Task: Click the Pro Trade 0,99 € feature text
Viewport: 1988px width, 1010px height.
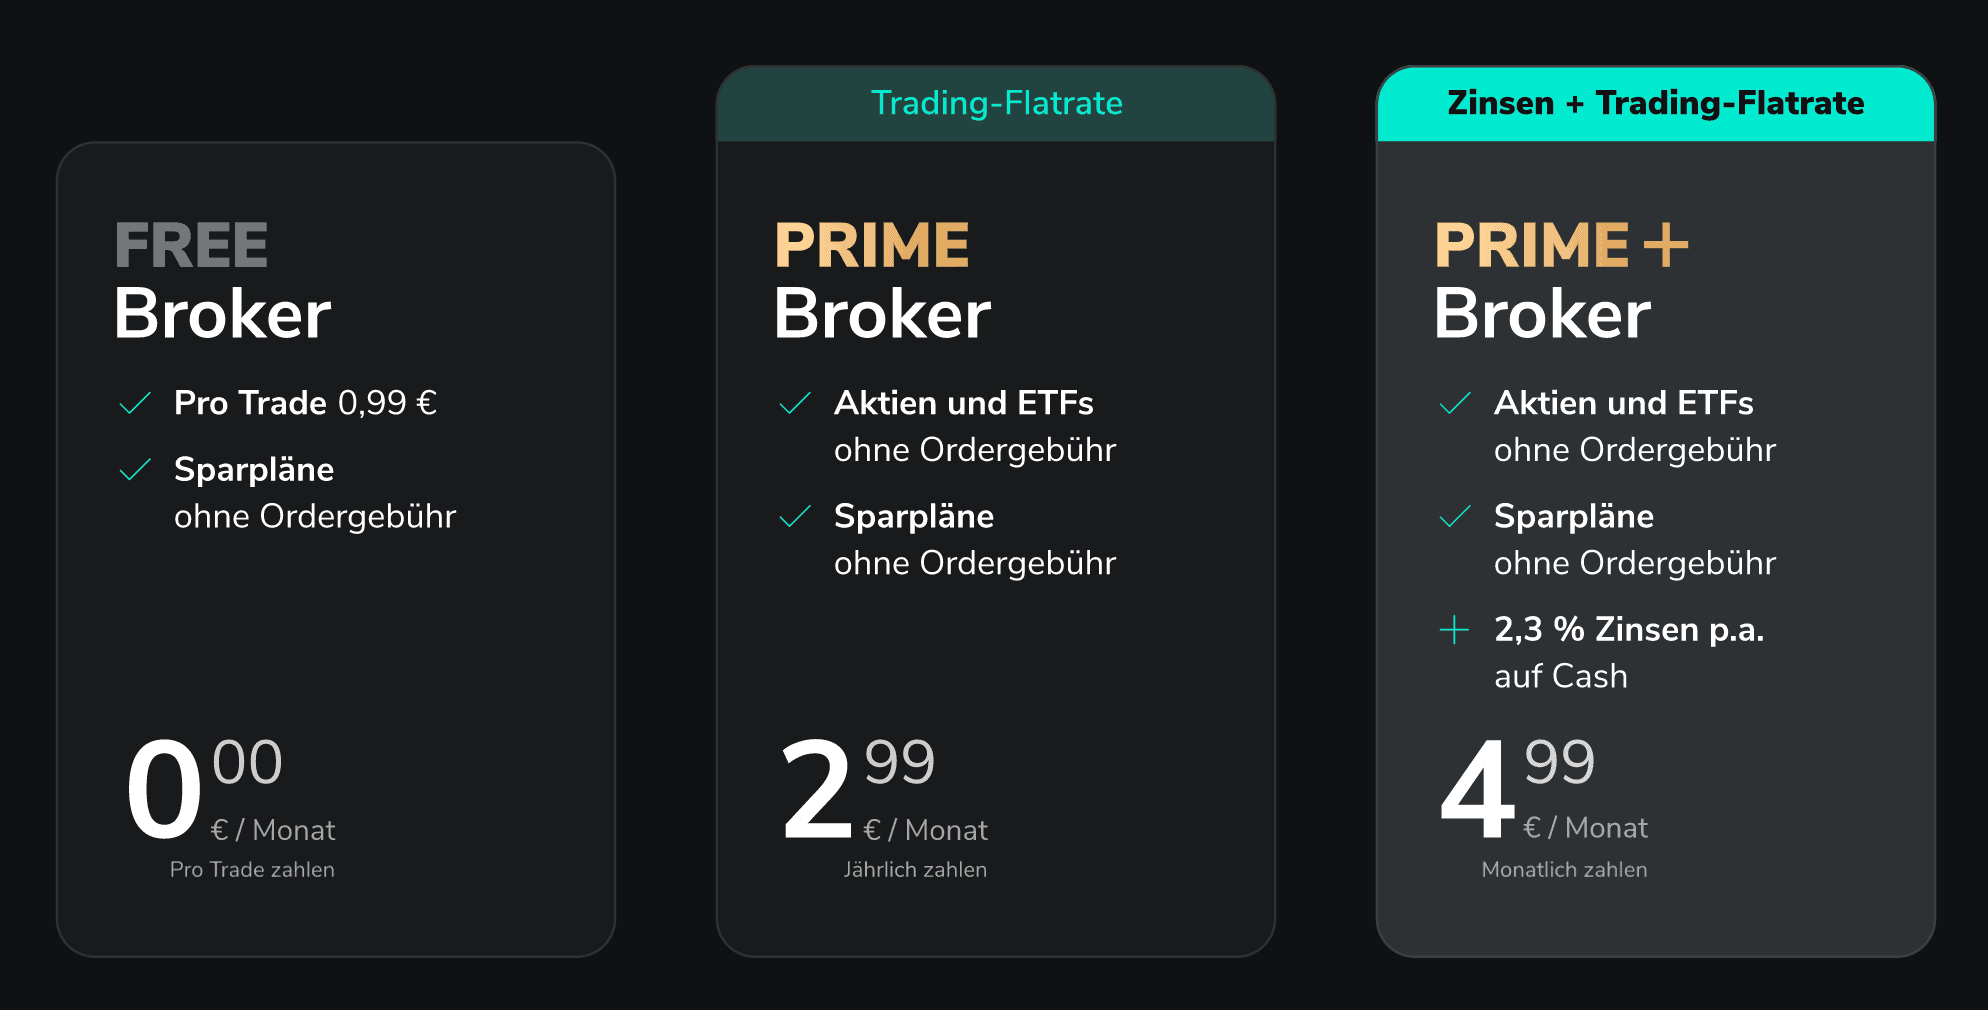Action: click(305, 403)
